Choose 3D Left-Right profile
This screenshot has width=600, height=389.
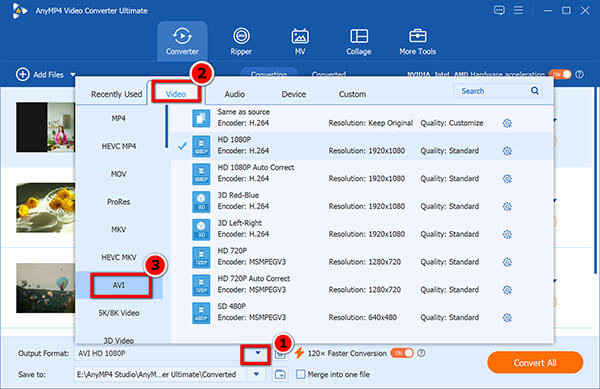click(362, 229)
